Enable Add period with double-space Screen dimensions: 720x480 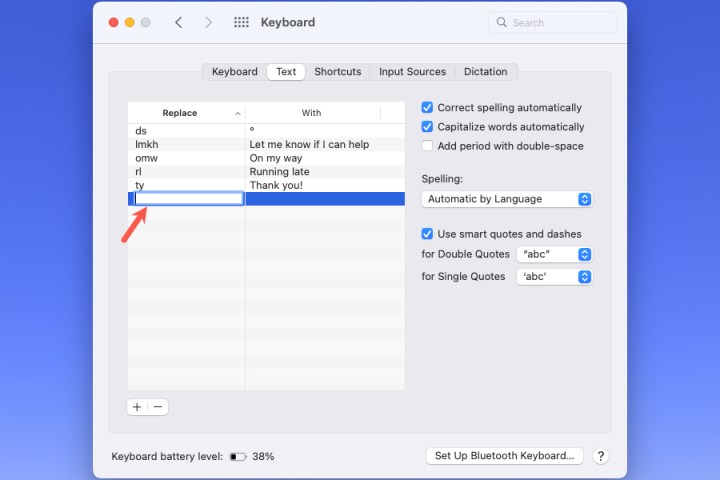pyautogui.click(x=428, y=146)
